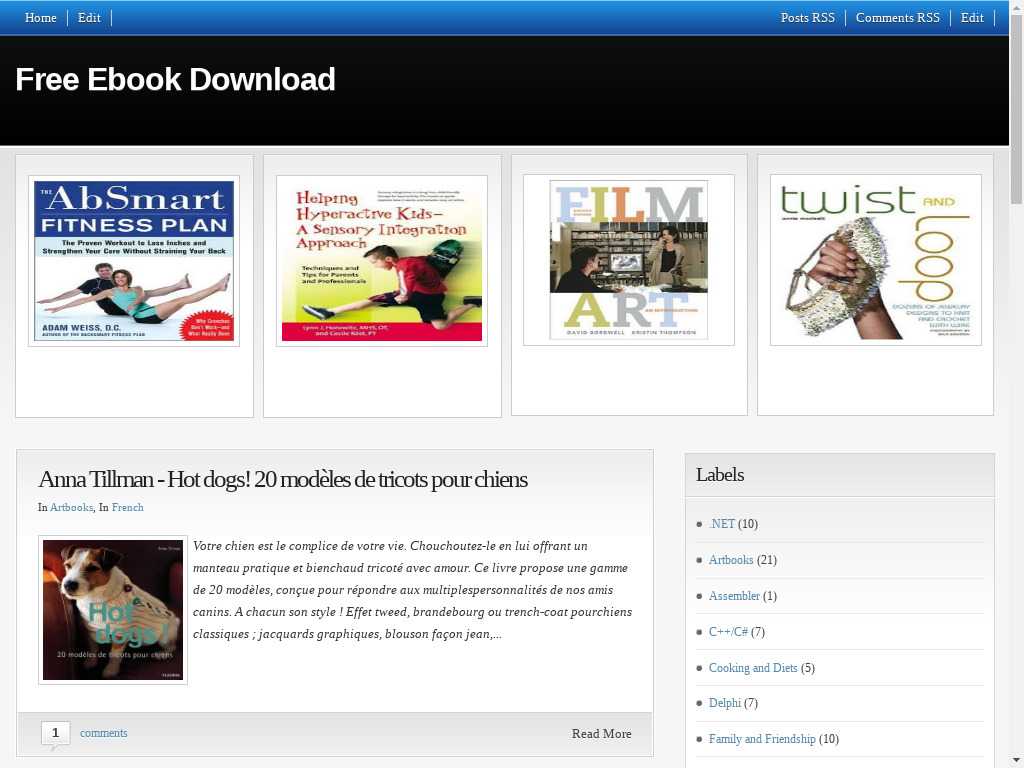Open the C++/C# label category
Viewport: 1024px width, 768px height.
click(x=728, y=632)
